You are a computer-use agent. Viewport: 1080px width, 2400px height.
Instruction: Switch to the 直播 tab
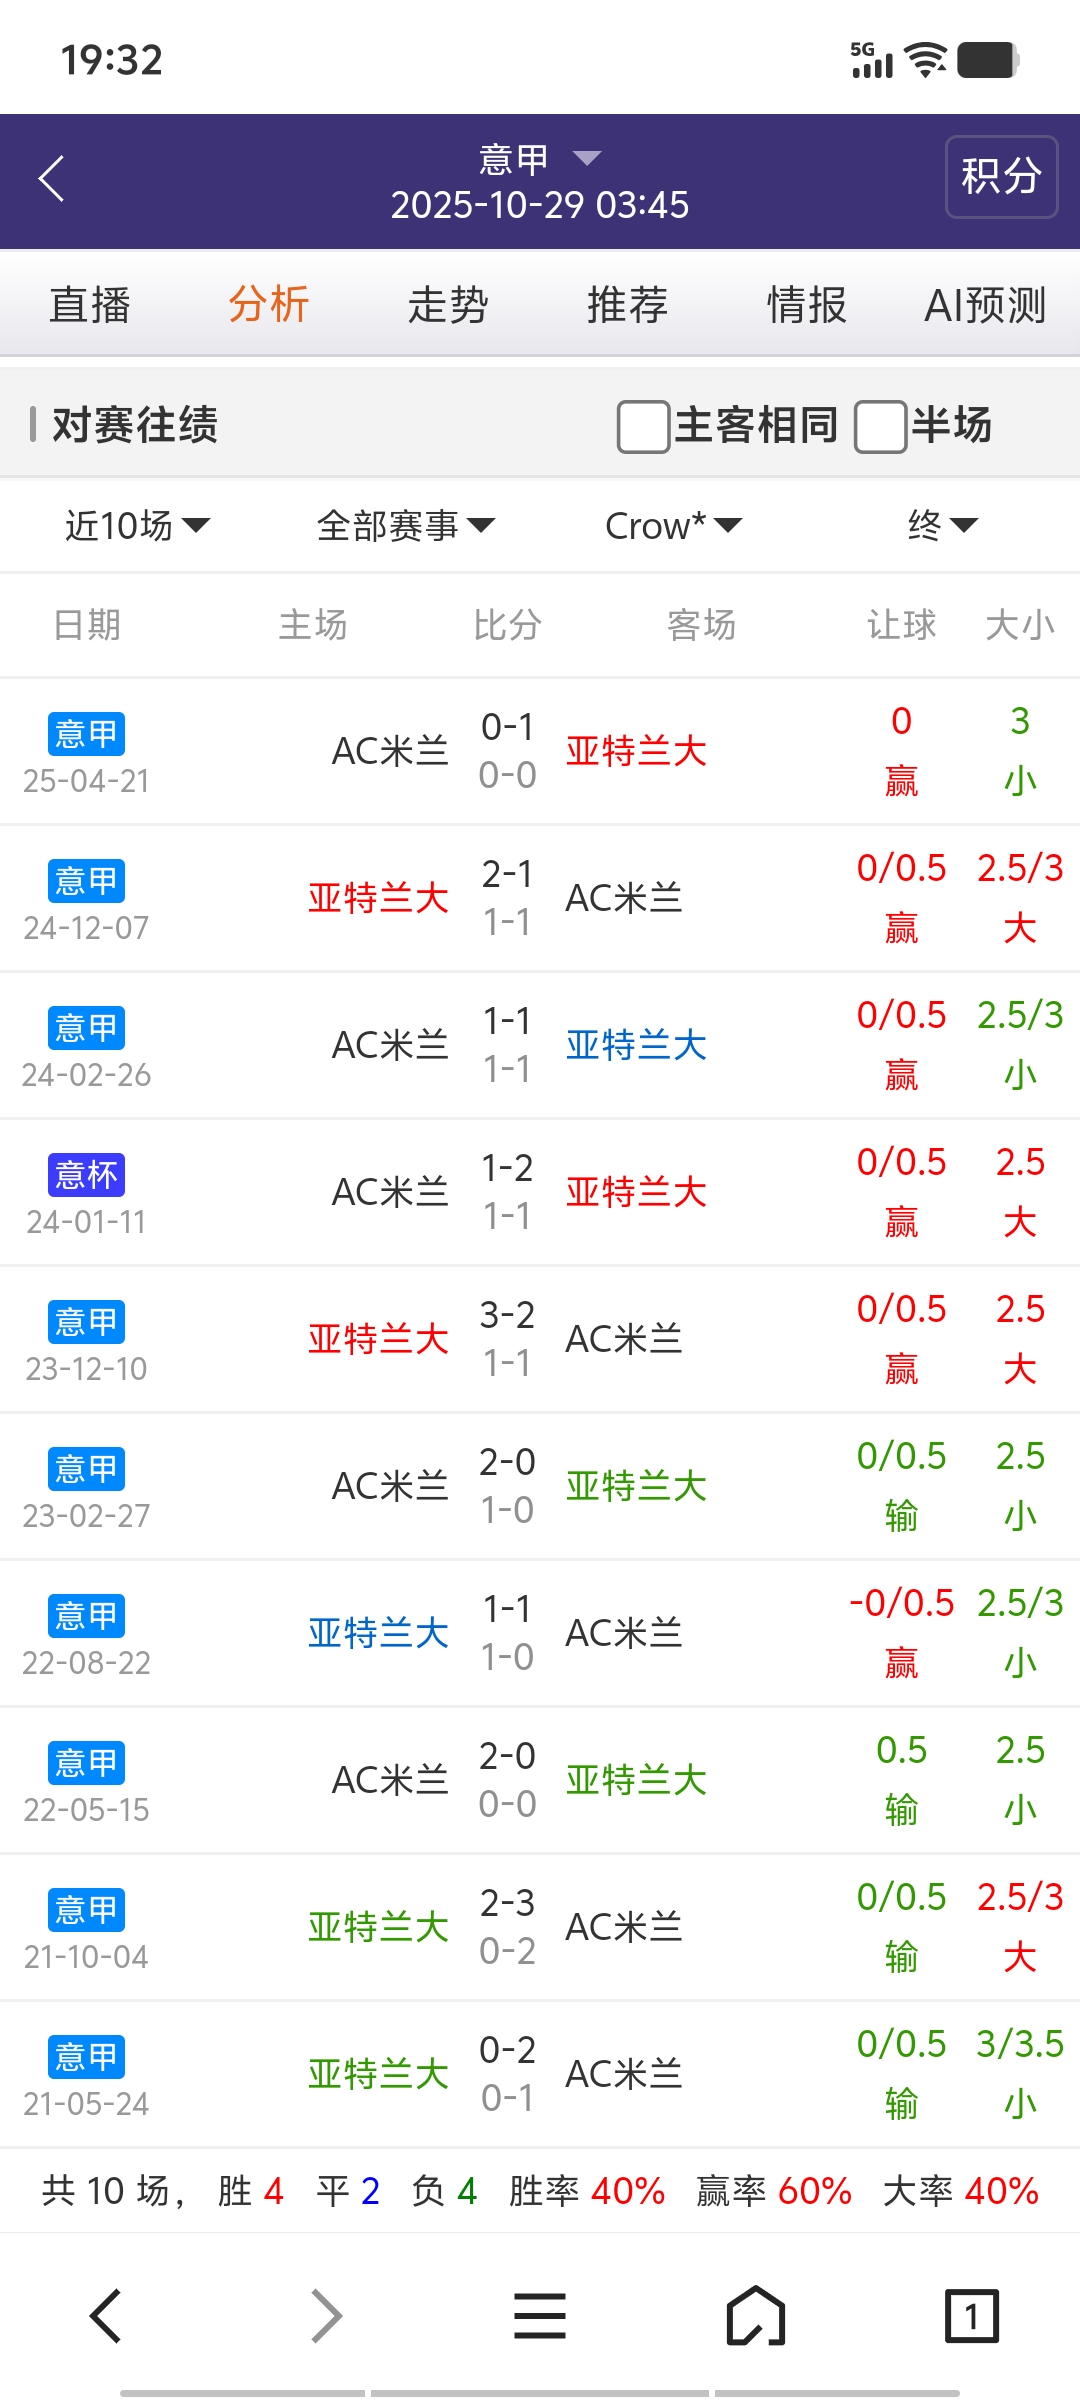pyautogui.click(x=90, y=305)
